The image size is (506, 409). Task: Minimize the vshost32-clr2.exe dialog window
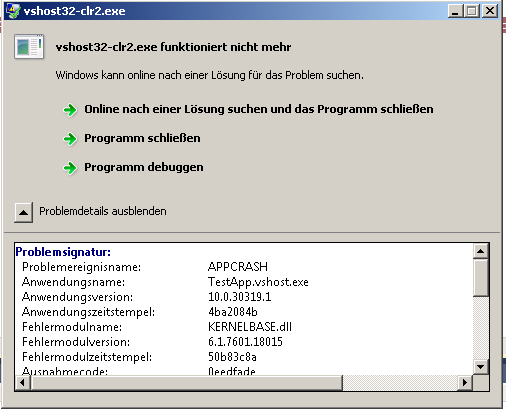click(455, 11)
